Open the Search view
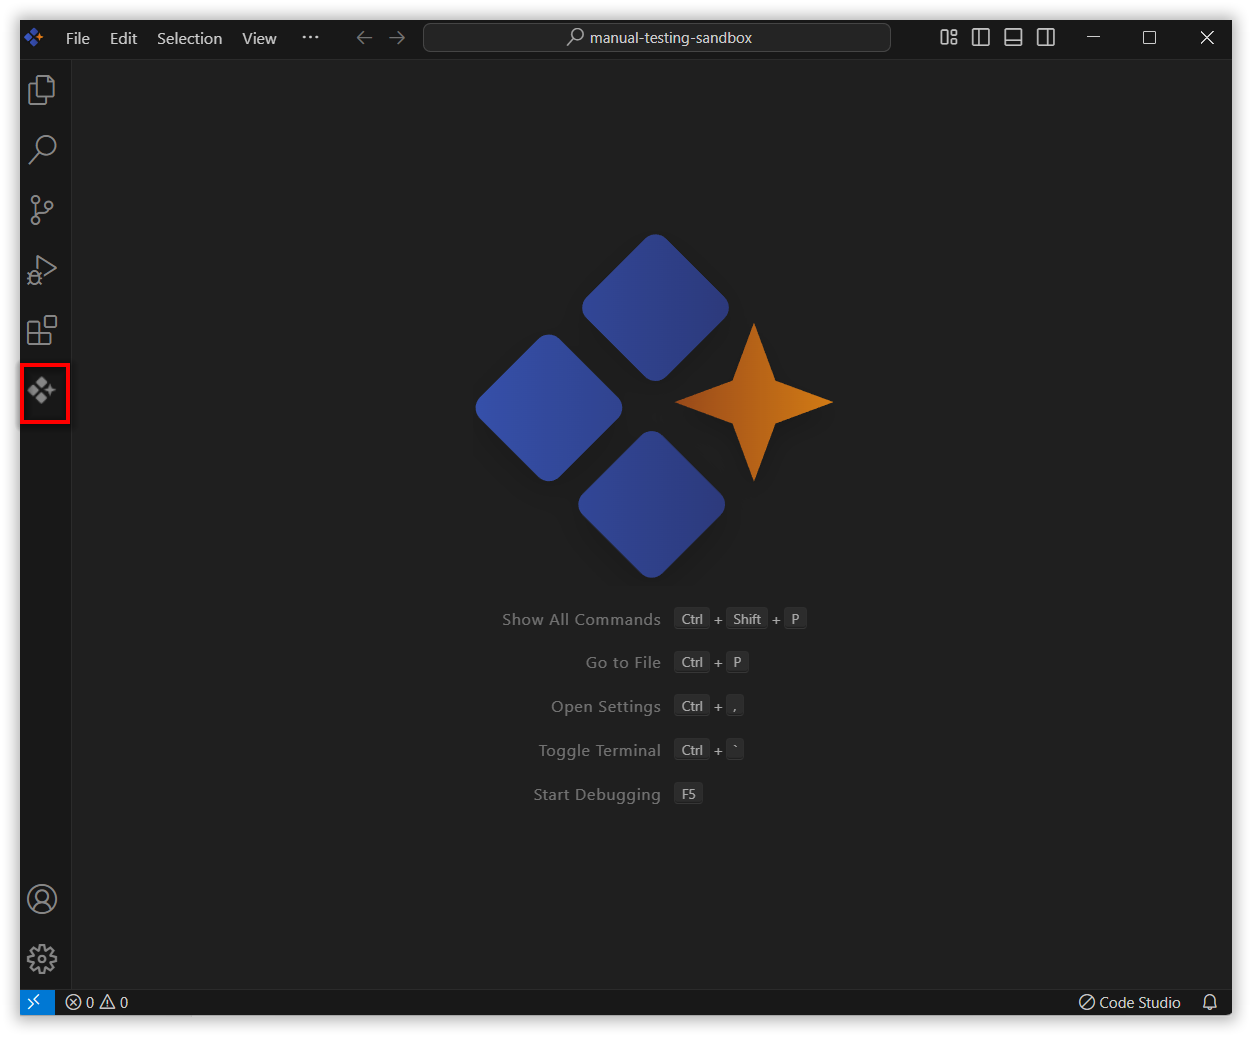 coord(42,150)
